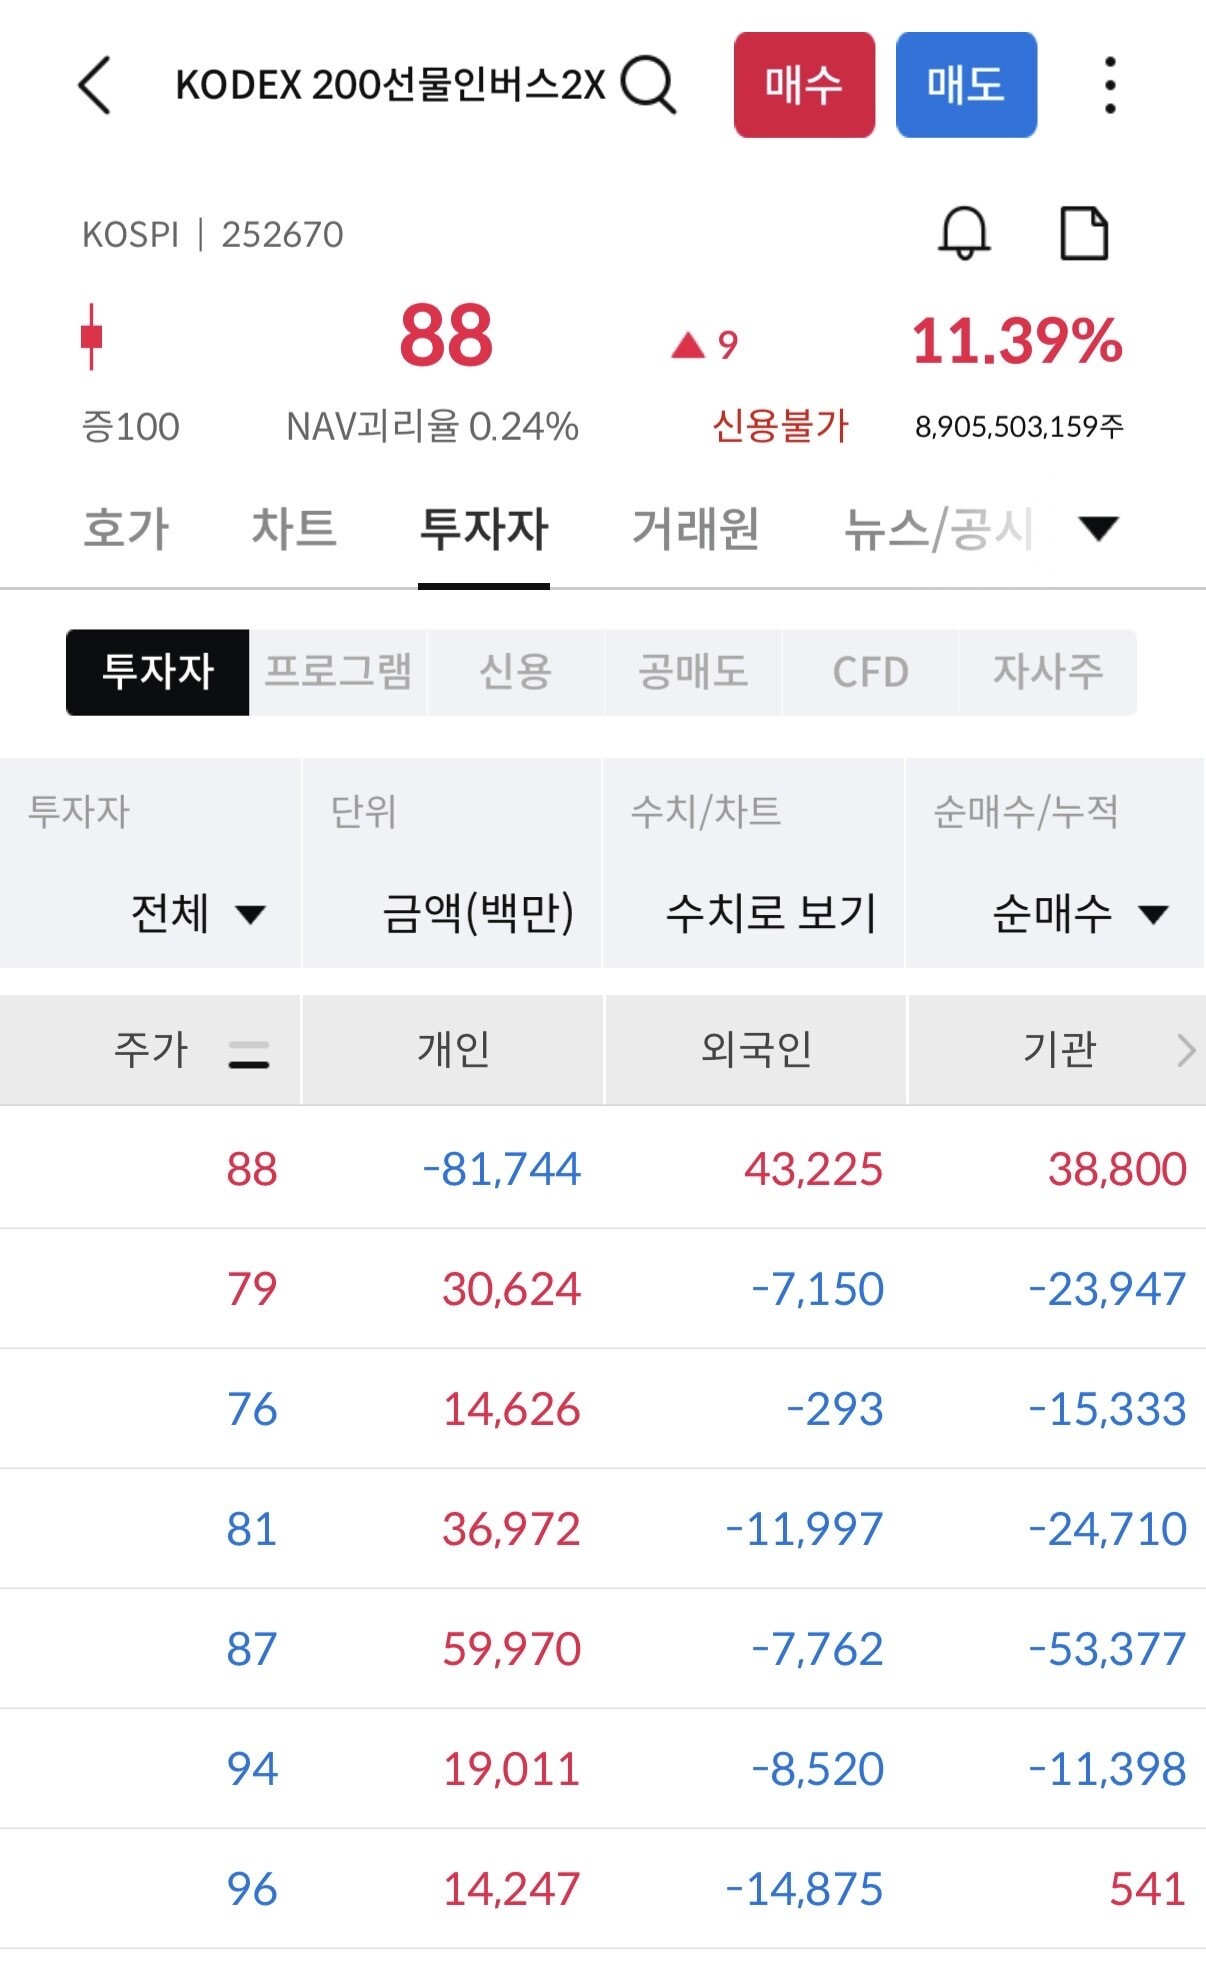Viewport: 1206px width, 1964px height.
Task: Switch to 프로그램 segment
Action: [338, 672]
